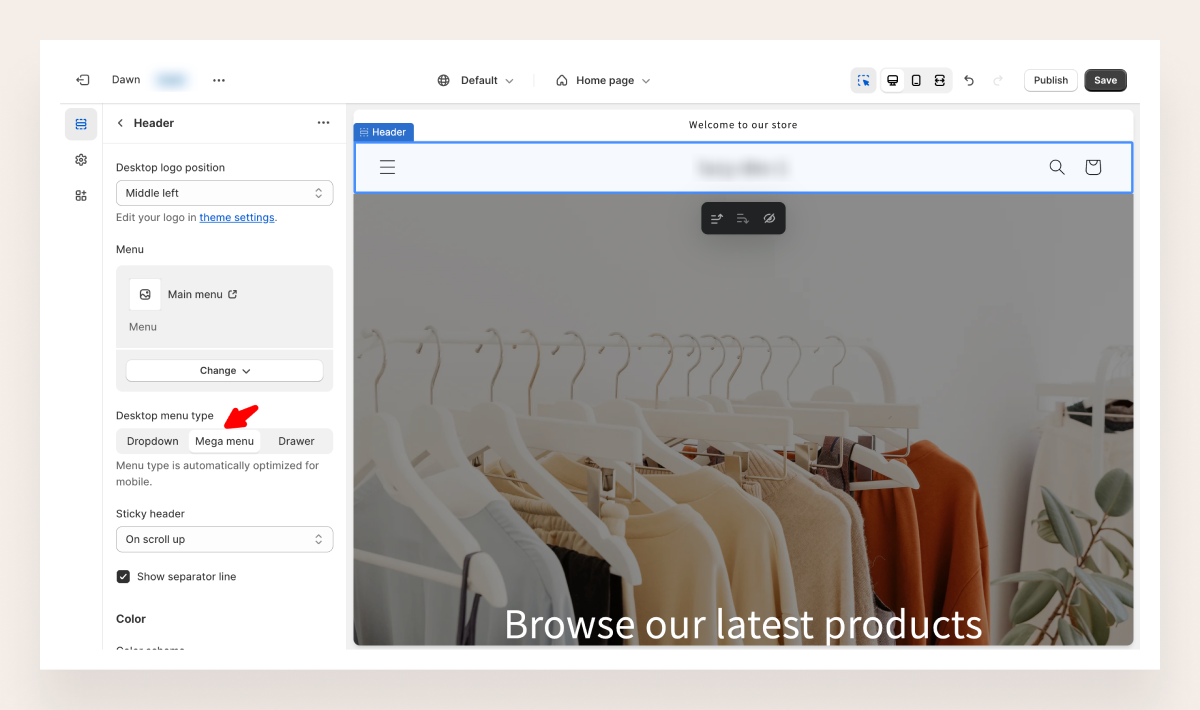
Task: Go back from Header panel
Action: 121,123
